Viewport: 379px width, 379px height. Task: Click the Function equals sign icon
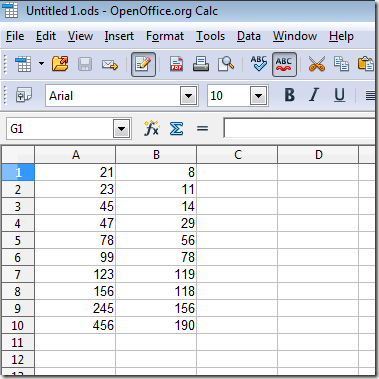(x=202, y=129)
